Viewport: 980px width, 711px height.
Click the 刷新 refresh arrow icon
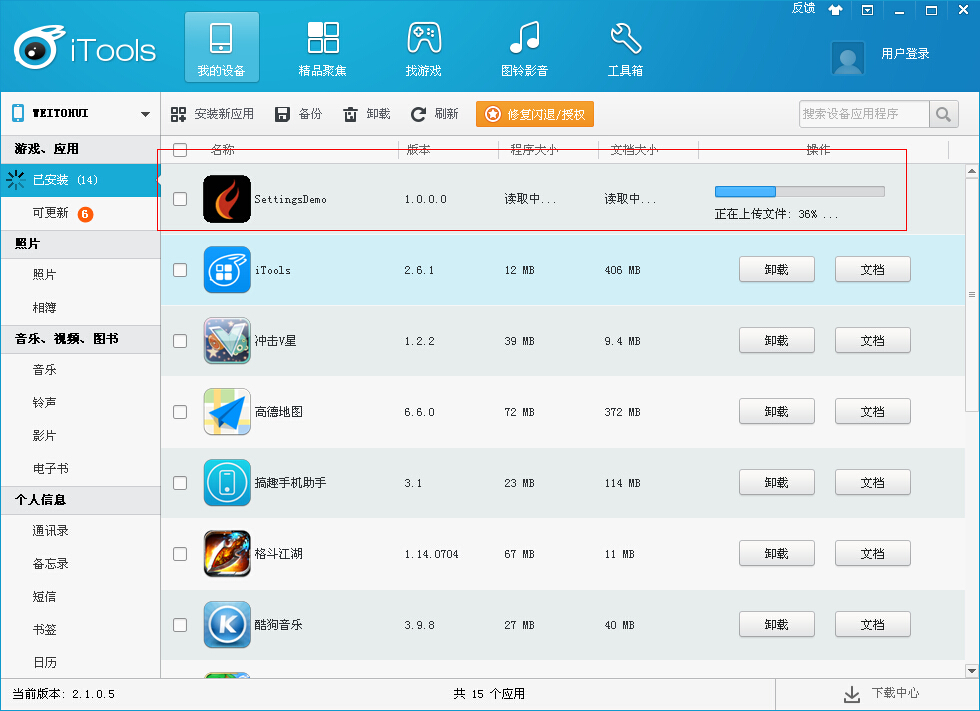(418, 114)
